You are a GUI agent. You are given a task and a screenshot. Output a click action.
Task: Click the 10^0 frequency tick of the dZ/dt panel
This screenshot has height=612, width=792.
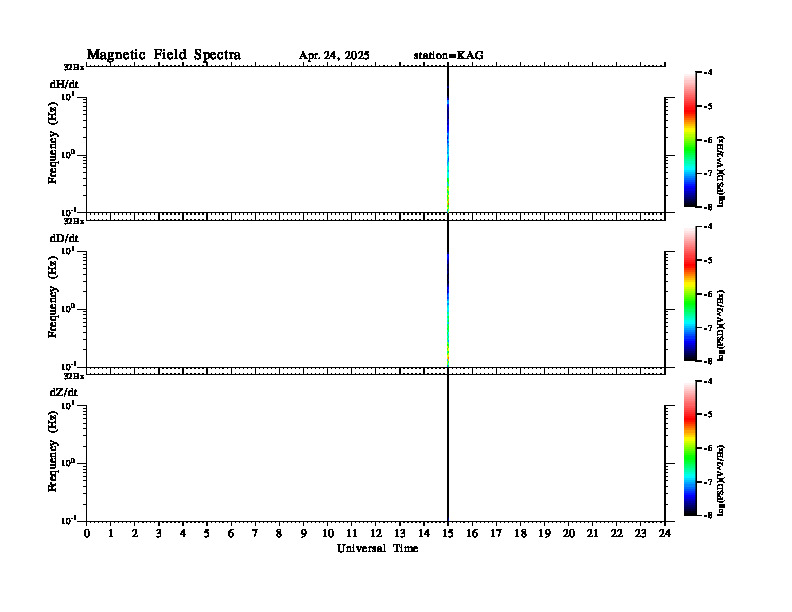[x=68, y=462]
